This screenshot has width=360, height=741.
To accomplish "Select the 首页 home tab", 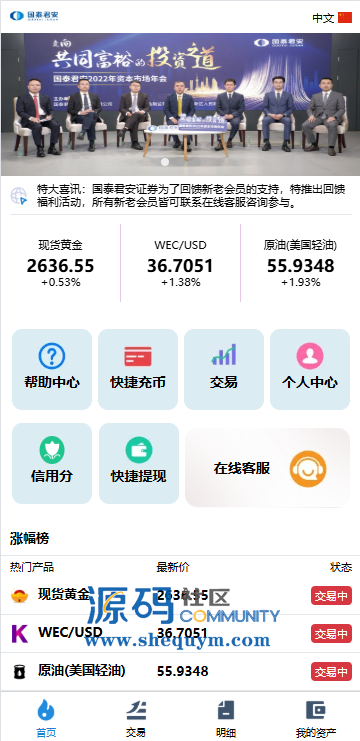I will [46, 719].
